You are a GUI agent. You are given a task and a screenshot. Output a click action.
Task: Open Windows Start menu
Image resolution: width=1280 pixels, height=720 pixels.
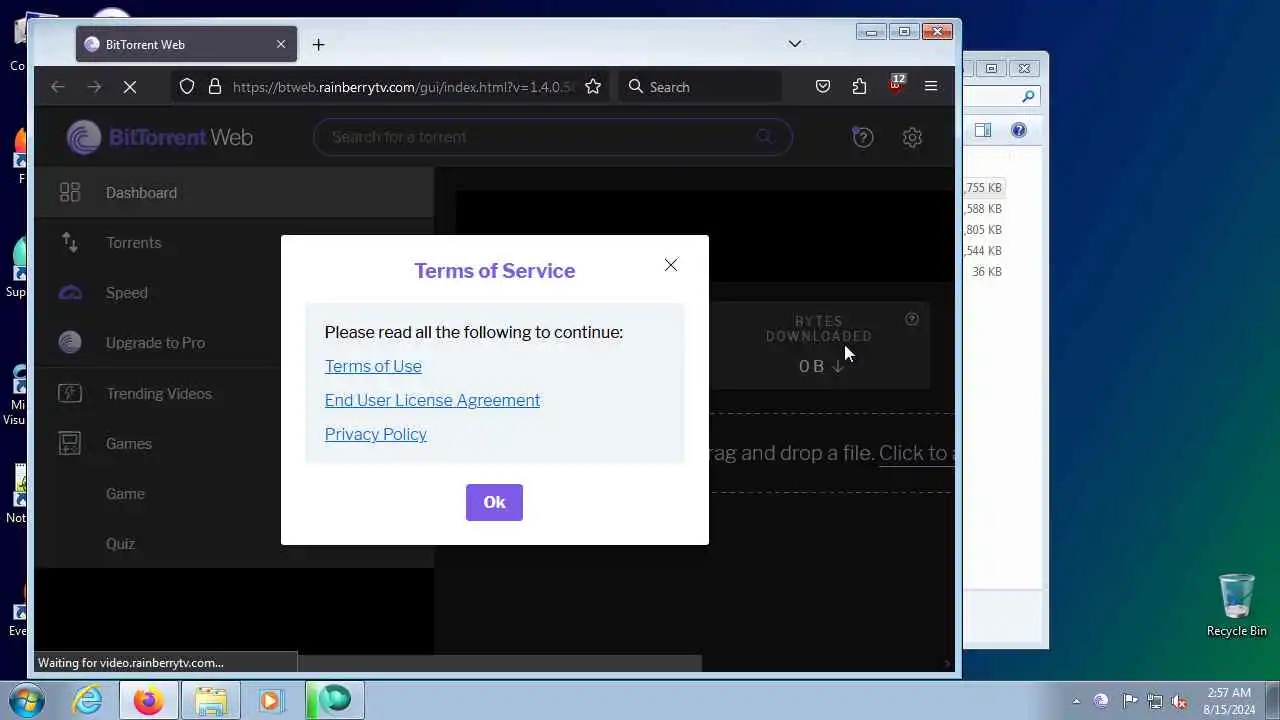coord(28,699)
